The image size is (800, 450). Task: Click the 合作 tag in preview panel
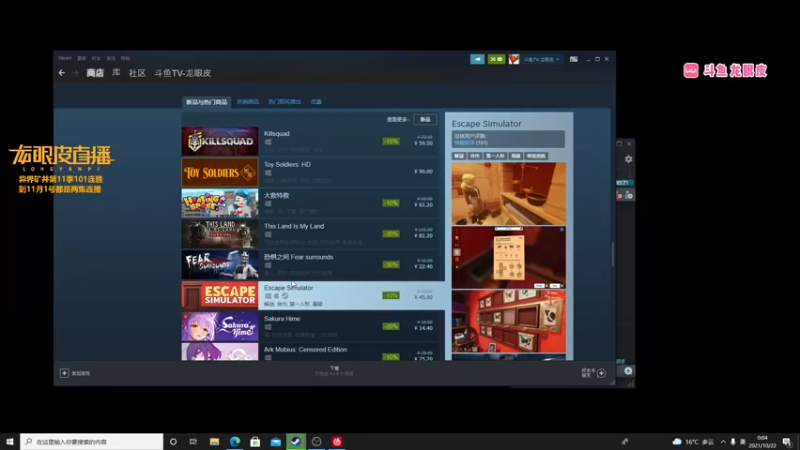(475, 156)
